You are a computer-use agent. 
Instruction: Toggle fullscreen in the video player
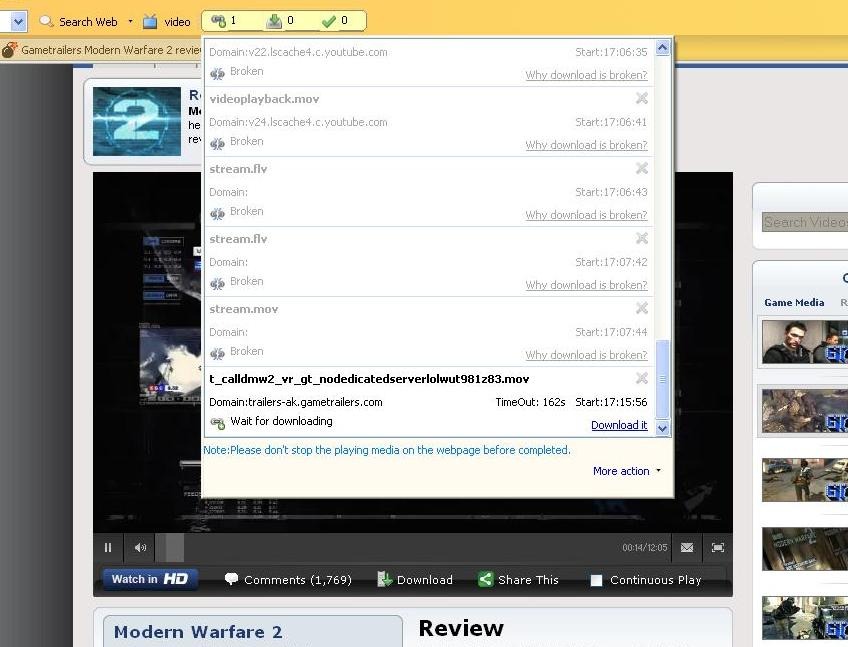coord(718,548)
